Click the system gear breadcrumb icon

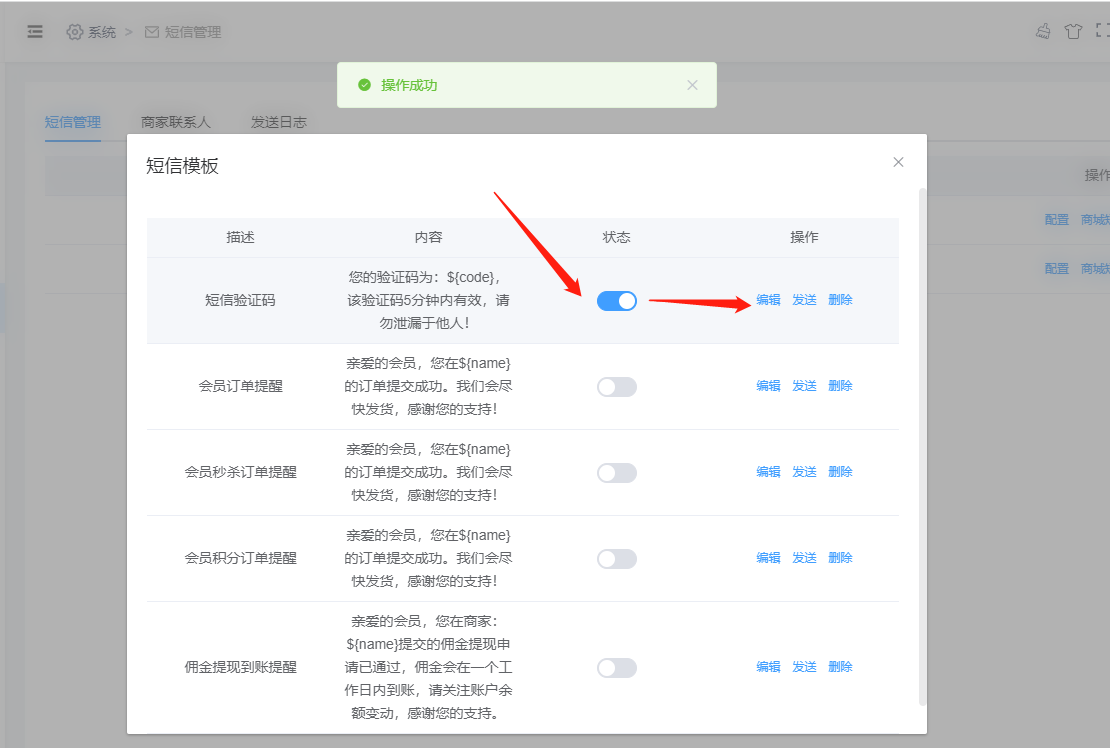click(x=74, y=32)
